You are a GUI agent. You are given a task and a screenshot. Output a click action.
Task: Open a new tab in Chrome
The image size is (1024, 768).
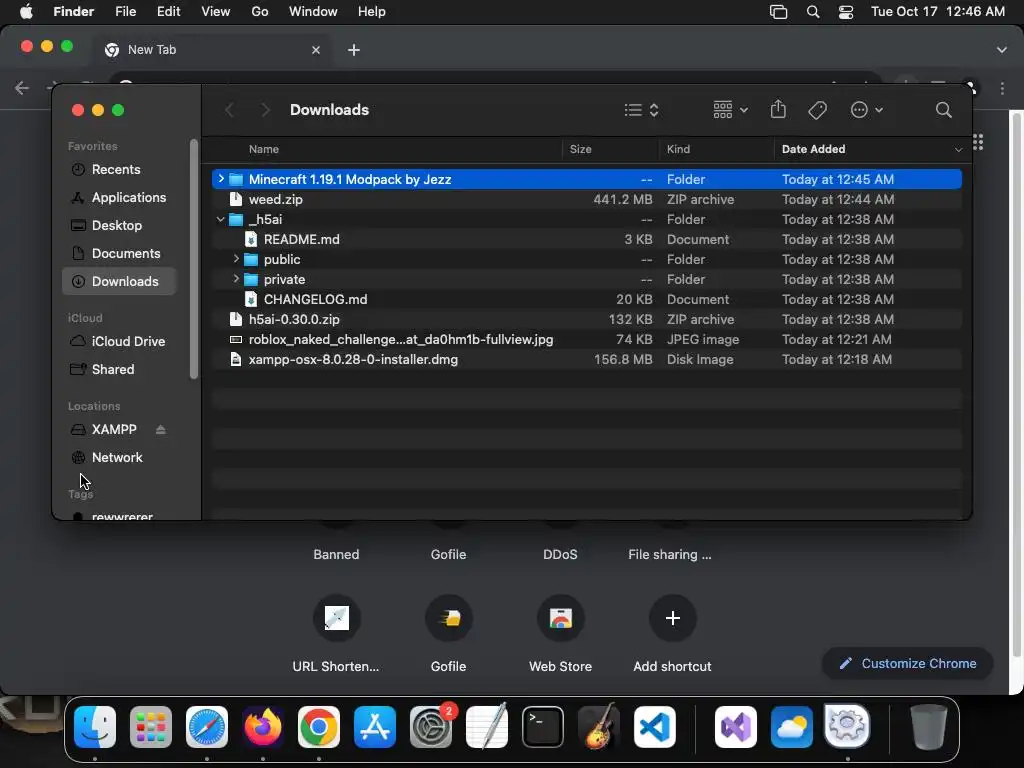(353, 50)
